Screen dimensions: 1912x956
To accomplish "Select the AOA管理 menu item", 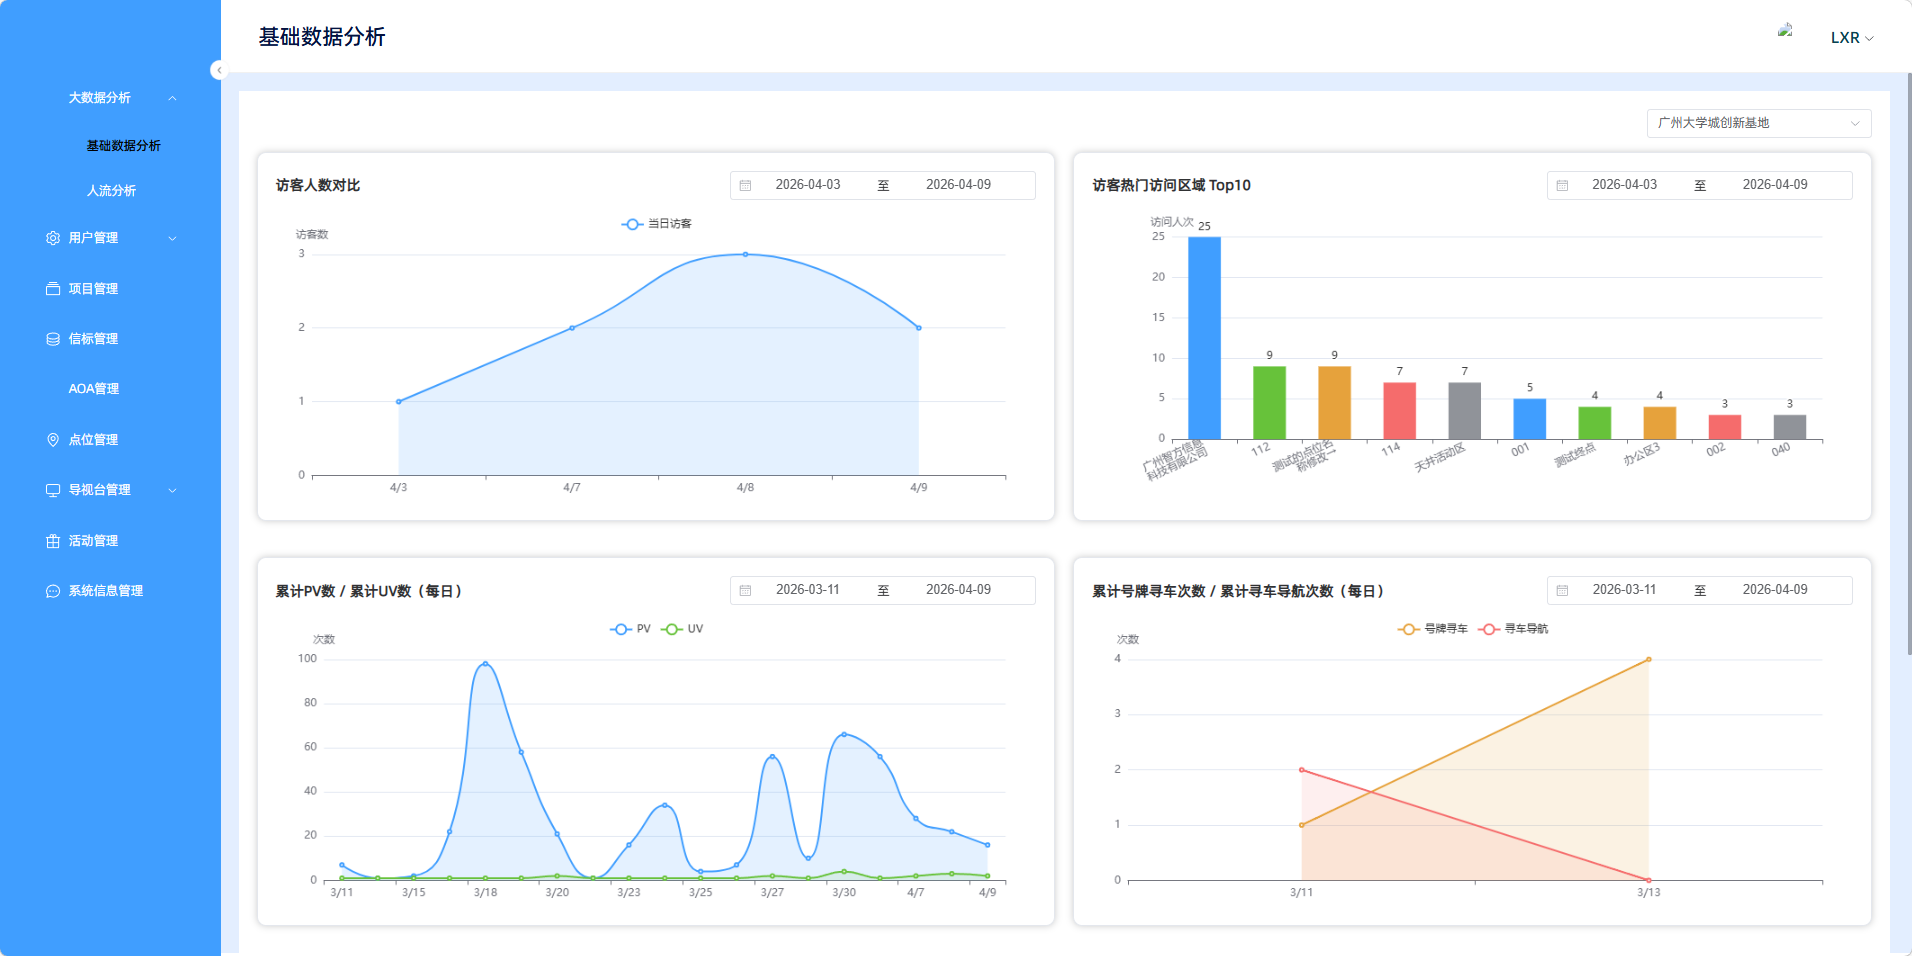I will pyautogui.click(x=93, y=389).
